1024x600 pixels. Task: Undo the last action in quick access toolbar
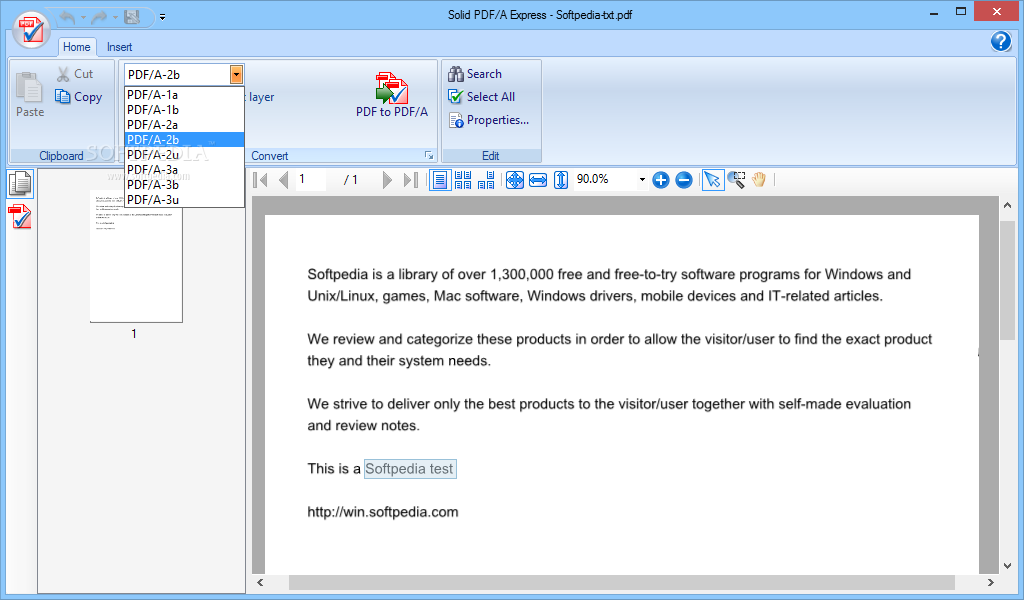tap(67, 18)
